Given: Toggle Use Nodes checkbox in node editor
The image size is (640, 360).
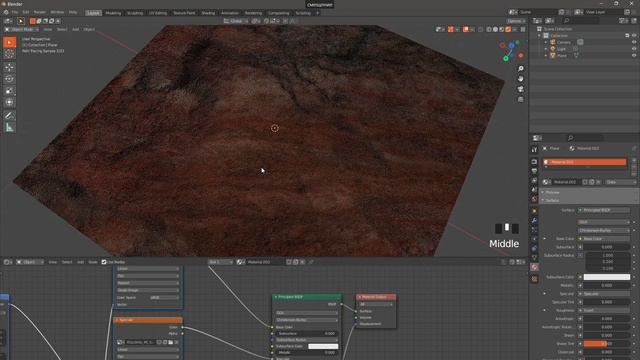Looking at the screenshot, I should pos(104,262).
